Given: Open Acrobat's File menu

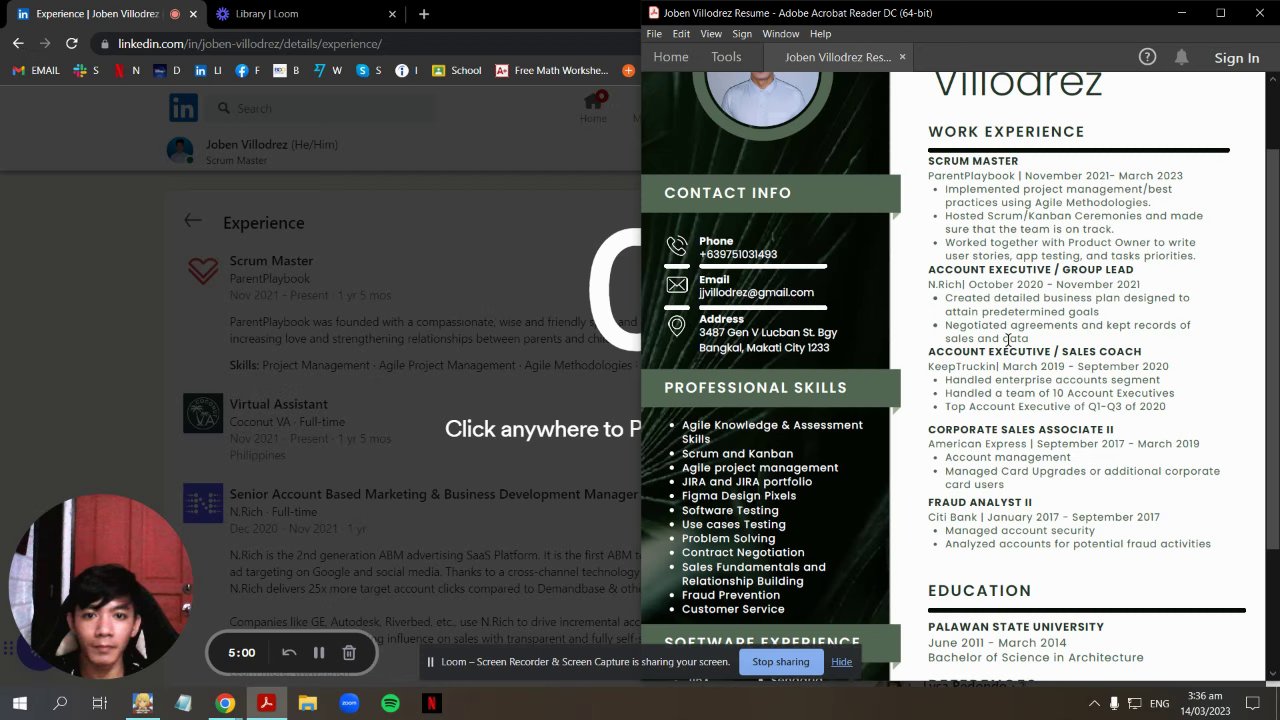Looking at the screenshot, I should (654, 34).
